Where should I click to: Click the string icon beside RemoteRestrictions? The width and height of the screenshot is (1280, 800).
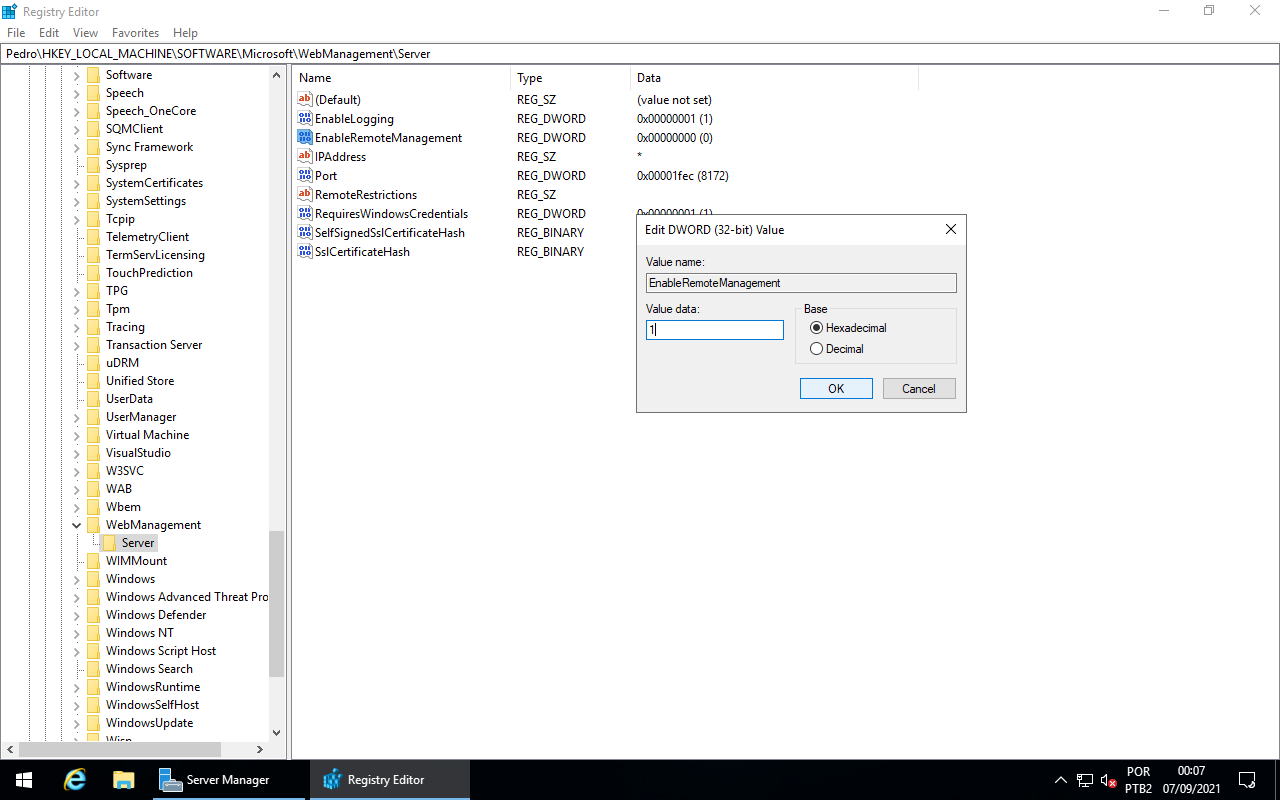tap(305, 194)
